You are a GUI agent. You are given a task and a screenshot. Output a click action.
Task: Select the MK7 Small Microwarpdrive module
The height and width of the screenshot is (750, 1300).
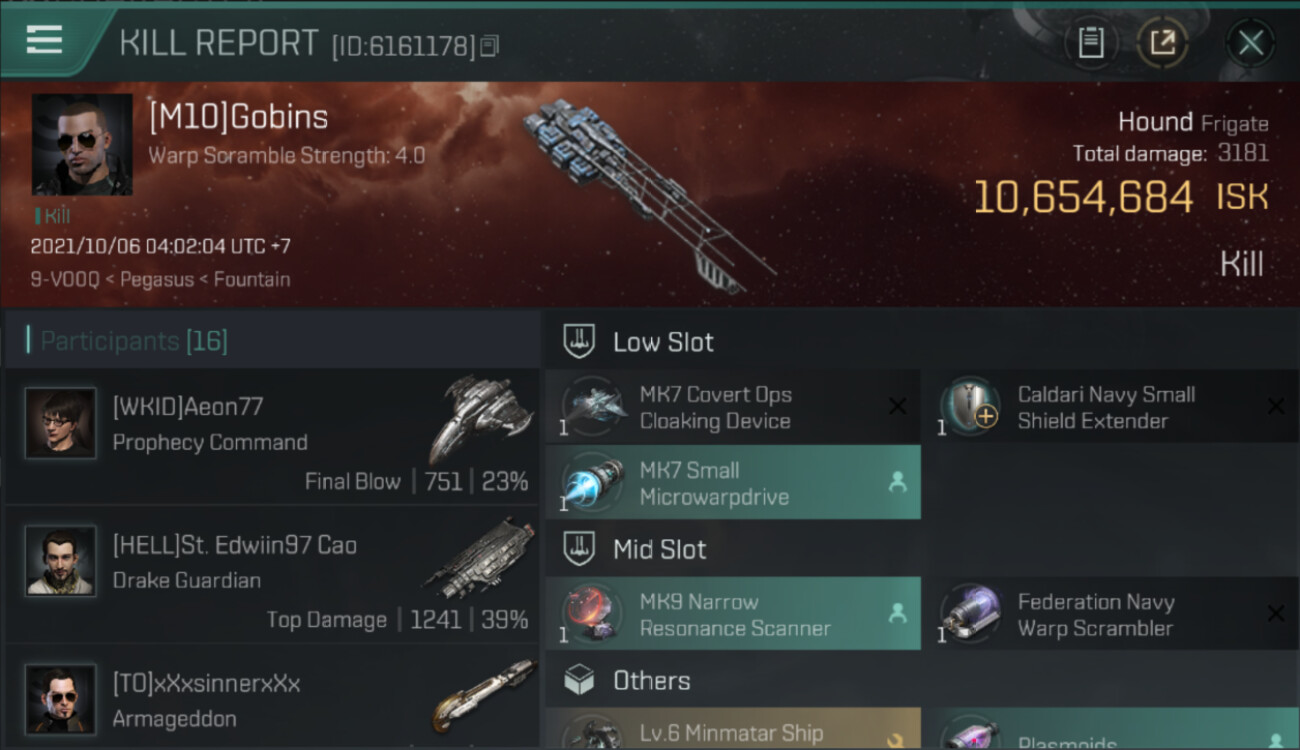(x=733, y=483)
